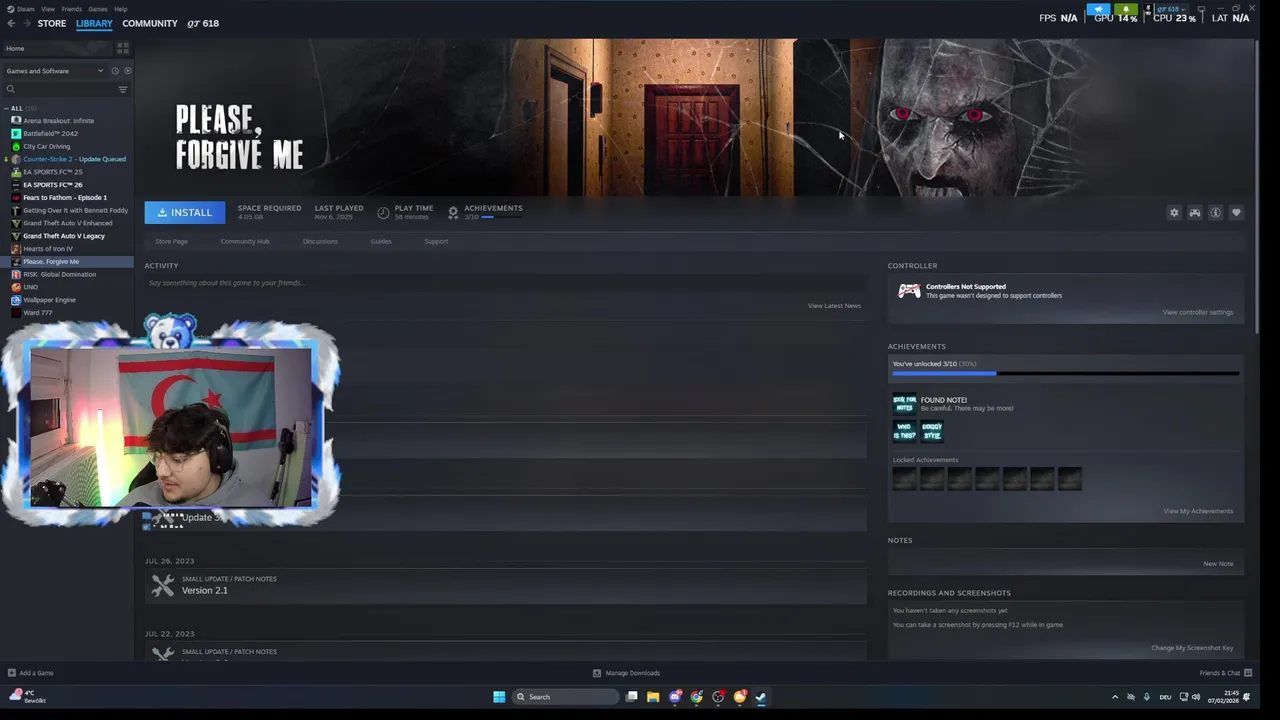Click View Latest News link
Viewport: 1280px width, 720px height.
pyautogui.click(x=834, y=306)
